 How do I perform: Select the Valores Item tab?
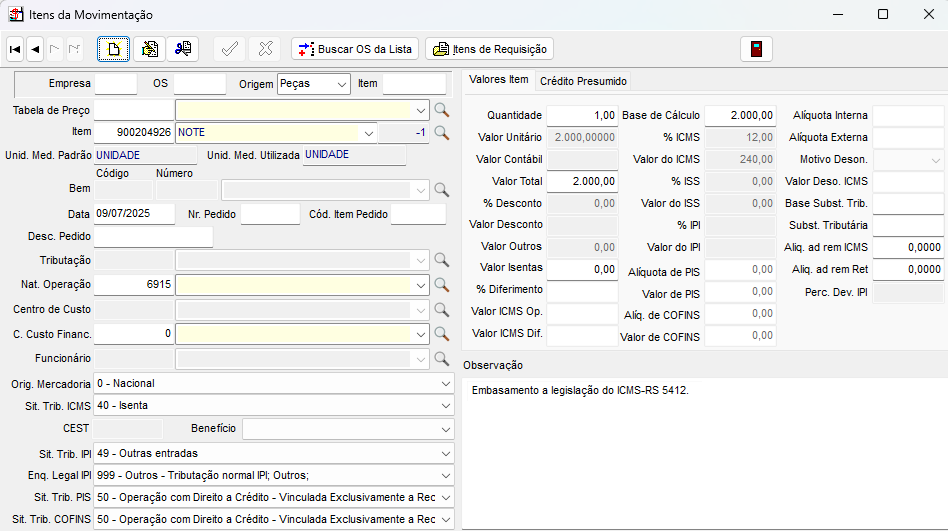(498, 80)
